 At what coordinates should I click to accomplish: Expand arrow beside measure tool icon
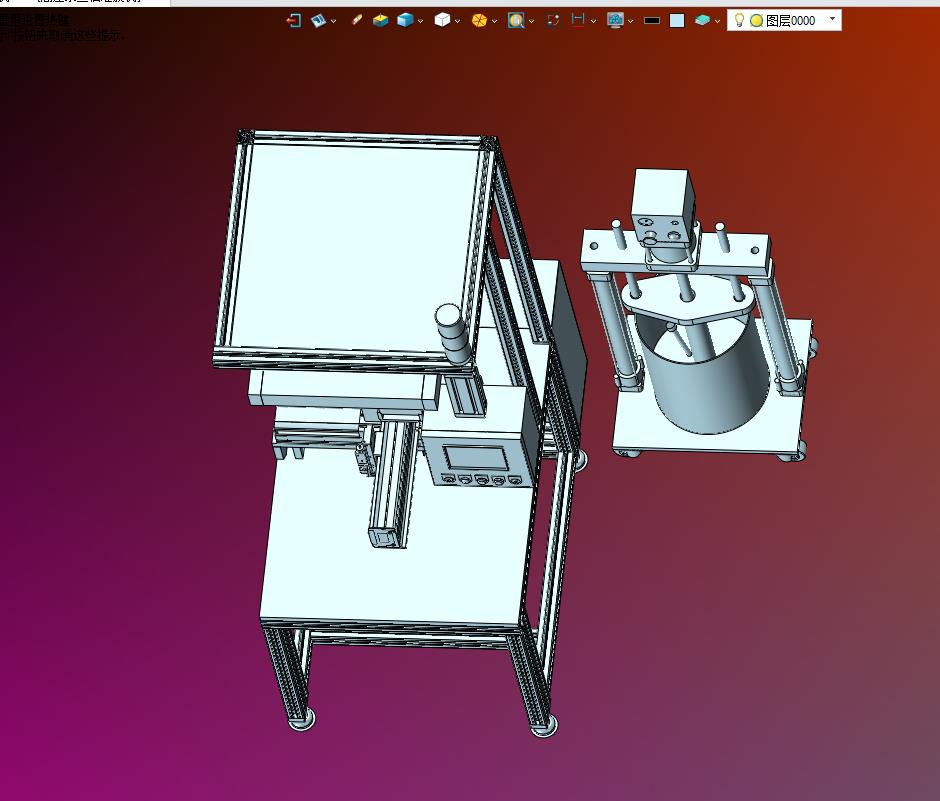click(x=593, y=22)
